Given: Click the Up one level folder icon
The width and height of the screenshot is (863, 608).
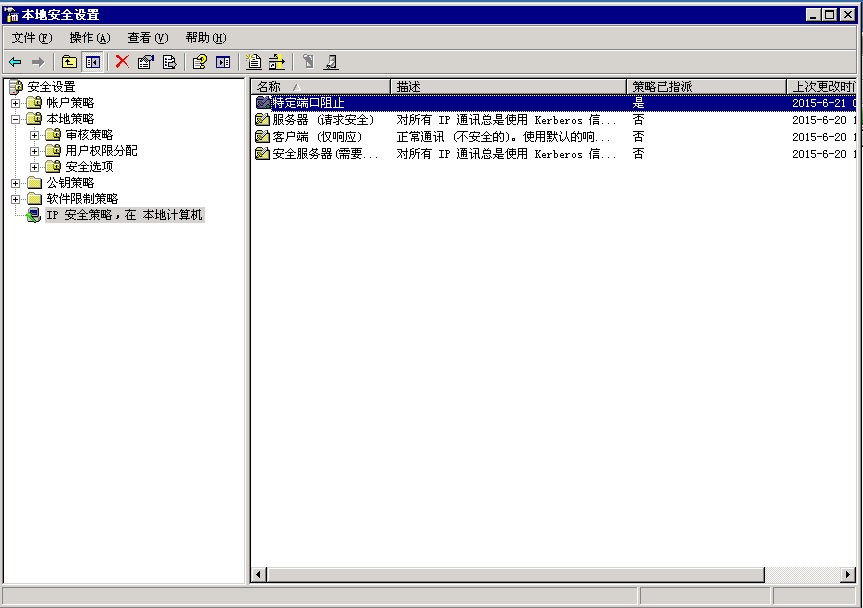Looking at the screenshot, I should (x=70, y=62).
